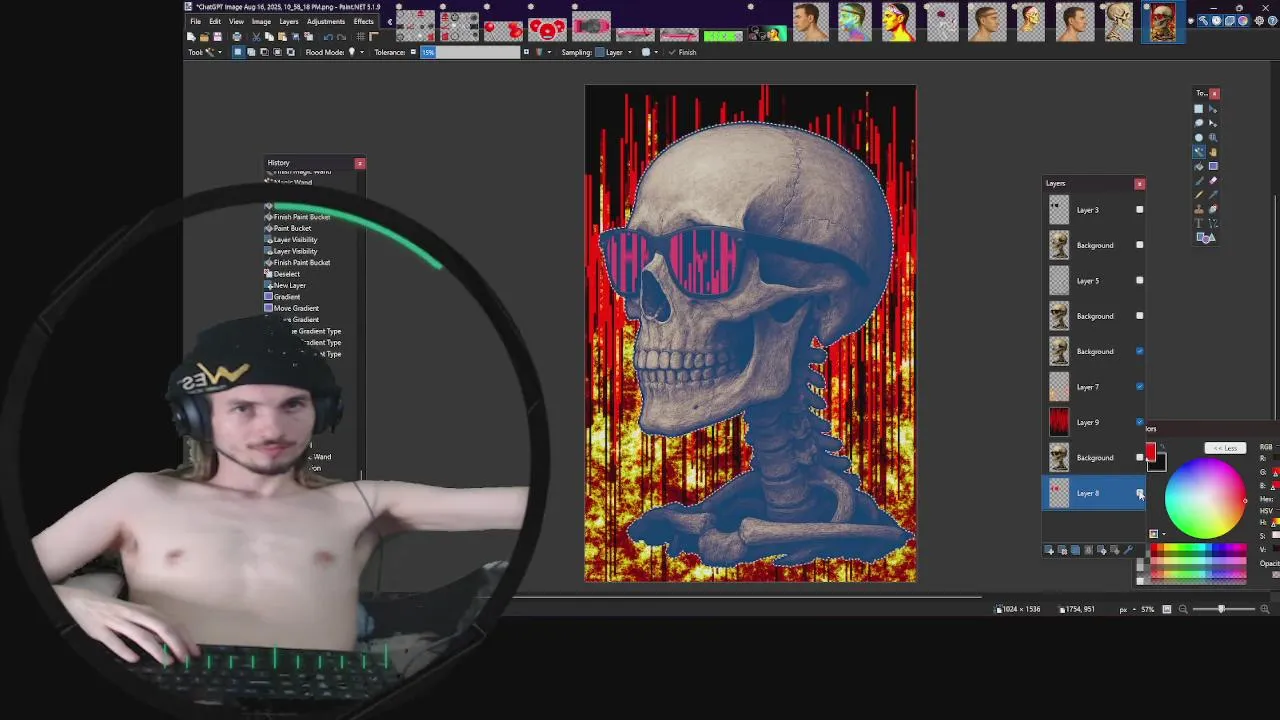Toggle the pixel grid icon
This screenshot has width=1280, height=720.
[x=360, y=36]
